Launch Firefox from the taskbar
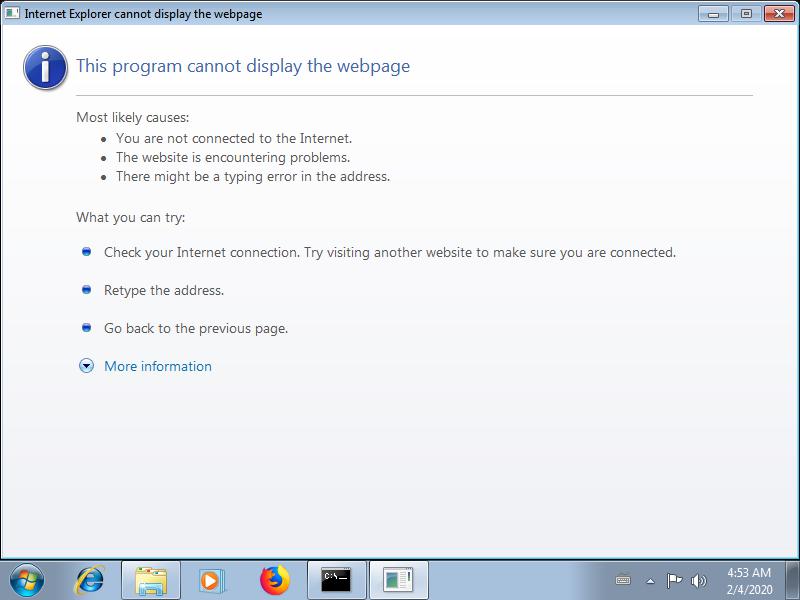 274,579
